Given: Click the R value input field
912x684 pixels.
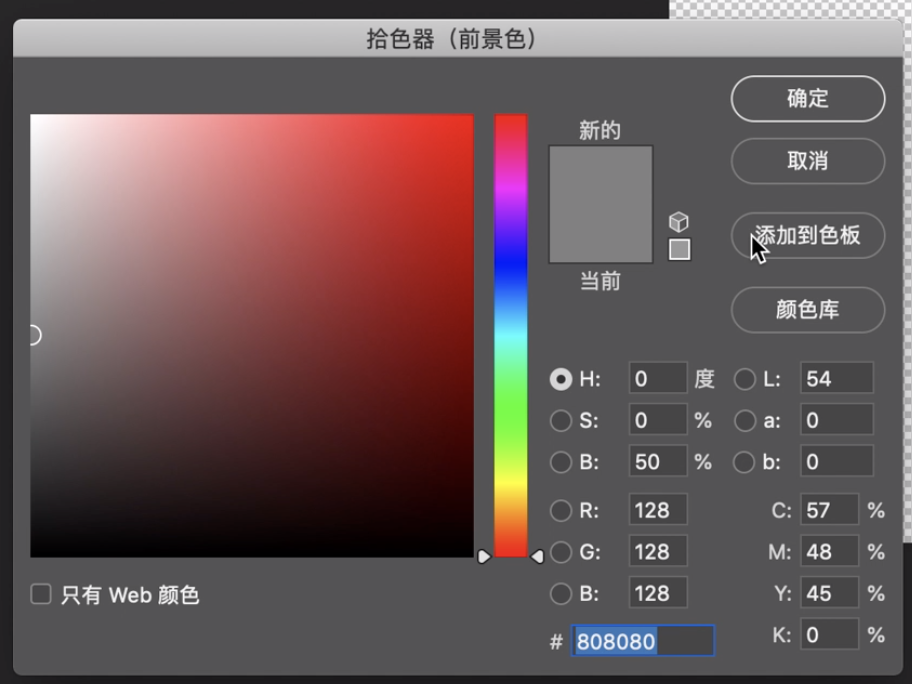Looking at the screenshot, I should 657,511.
